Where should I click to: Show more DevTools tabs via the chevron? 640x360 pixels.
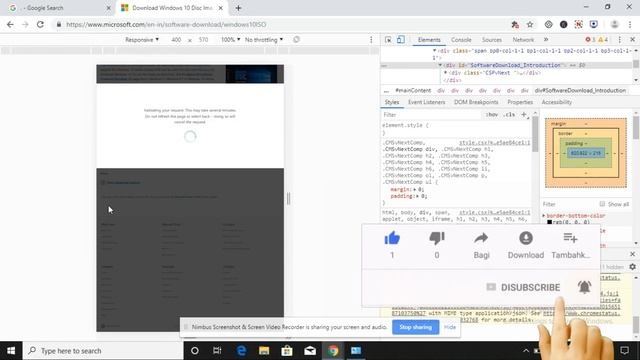[x=546, y=40]
